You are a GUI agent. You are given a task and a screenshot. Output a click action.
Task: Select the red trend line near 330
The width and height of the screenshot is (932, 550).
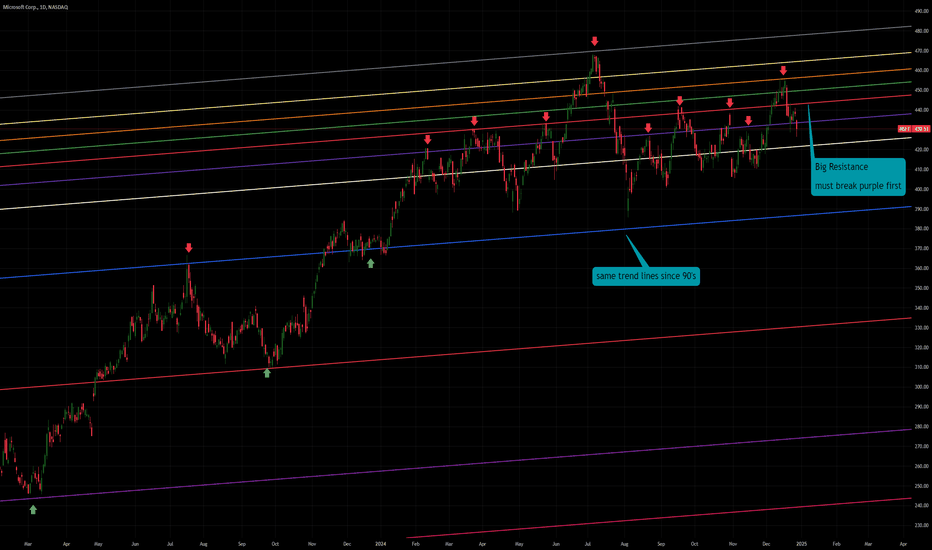coord(455,354)
